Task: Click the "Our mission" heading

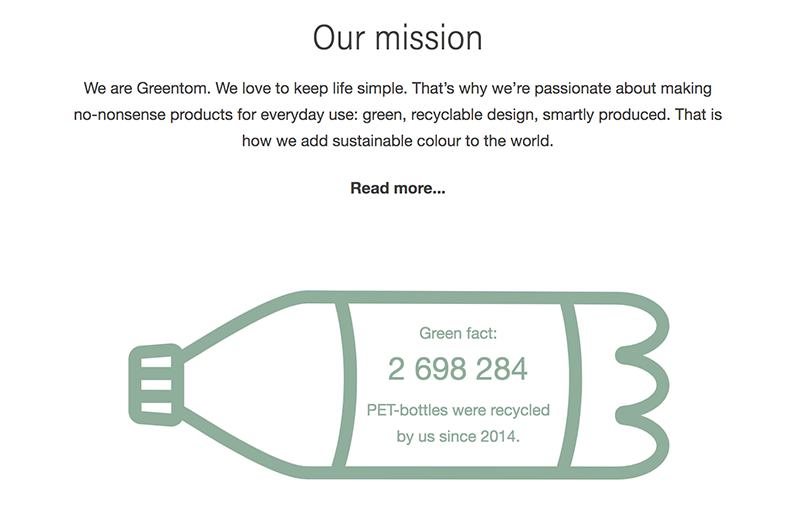Action: [397, 38]
